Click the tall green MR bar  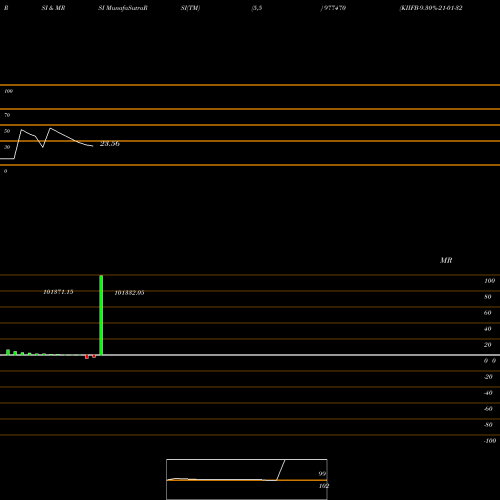(101, 315)
